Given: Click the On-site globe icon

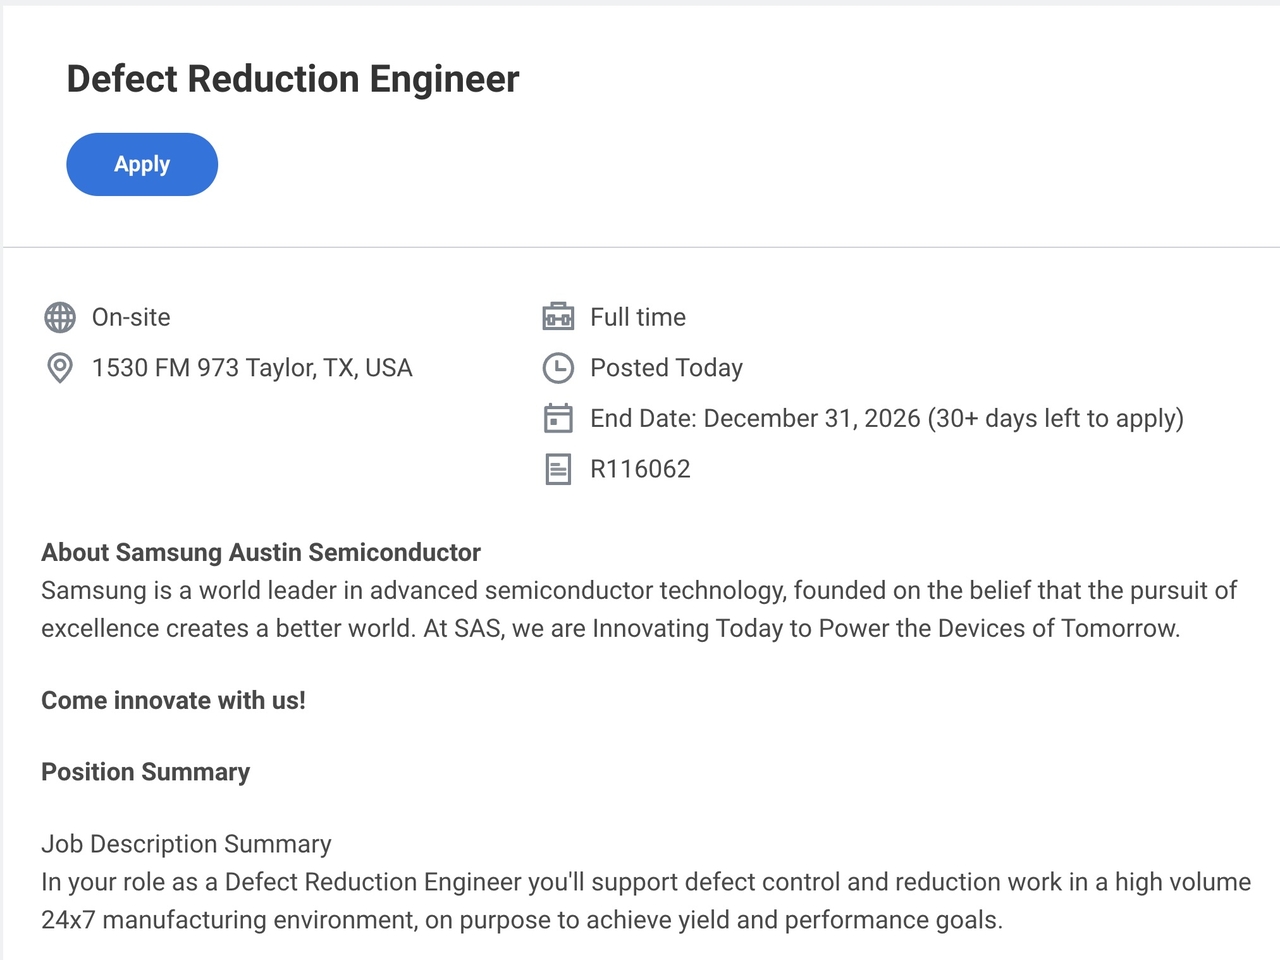Looking at the screenshot, I should (60, 317).
